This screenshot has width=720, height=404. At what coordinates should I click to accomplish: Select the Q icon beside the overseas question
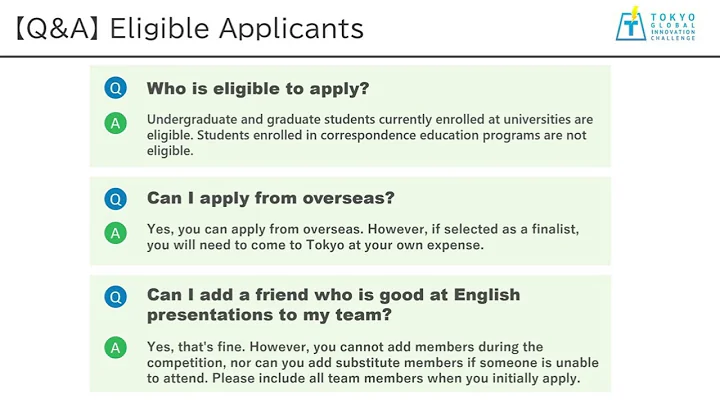click(116, 198)
